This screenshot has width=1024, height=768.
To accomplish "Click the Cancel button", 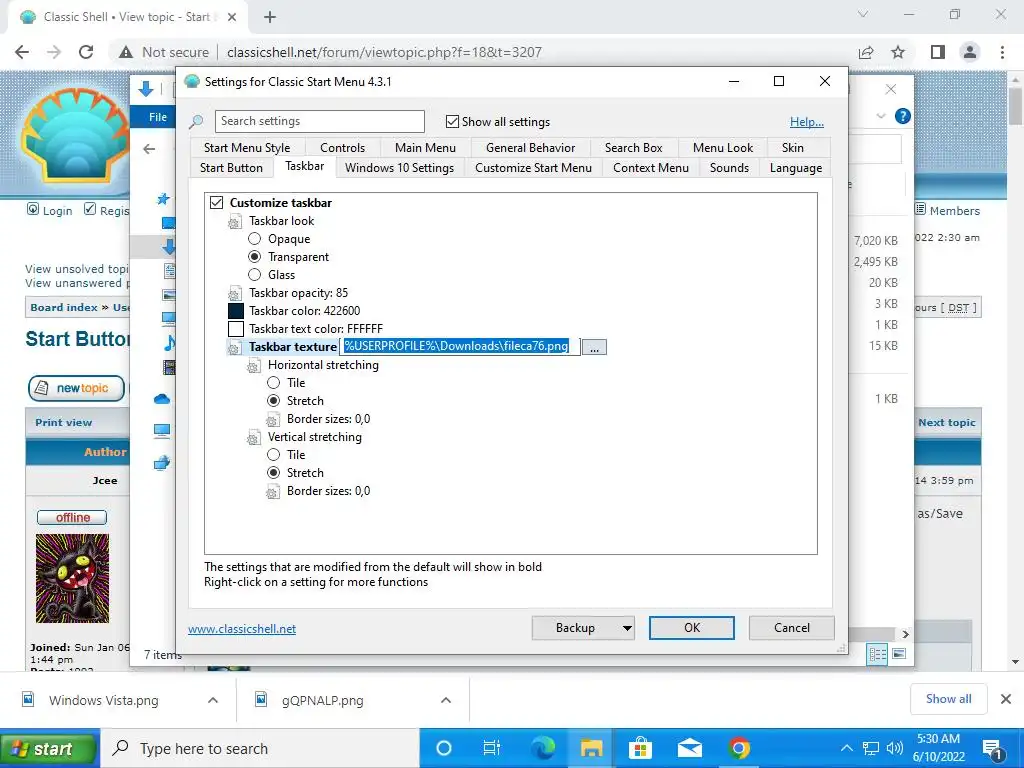I will click(x=792, y=628).
